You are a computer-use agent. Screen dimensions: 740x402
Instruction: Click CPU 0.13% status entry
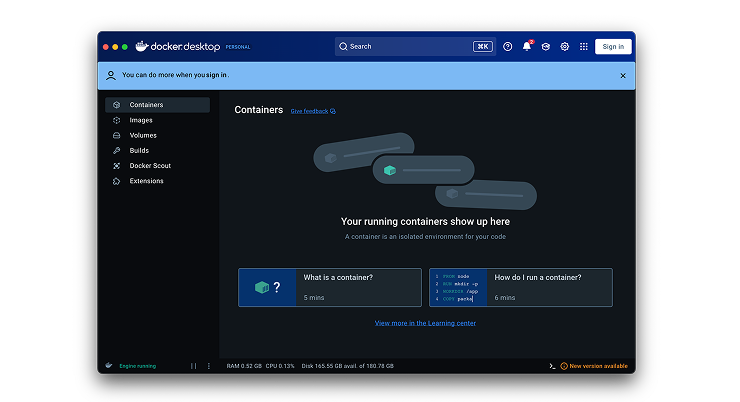tap(280, 366)
